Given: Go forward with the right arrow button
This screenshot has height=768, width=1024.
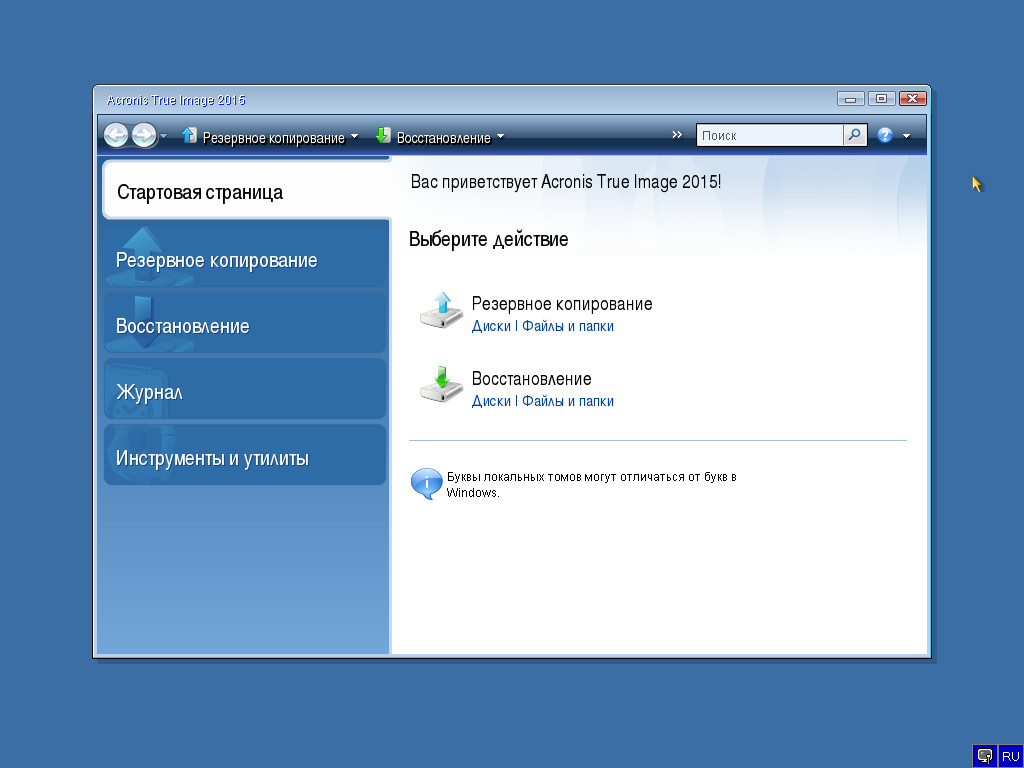Looking at the screenshot, I should point(144,136).
